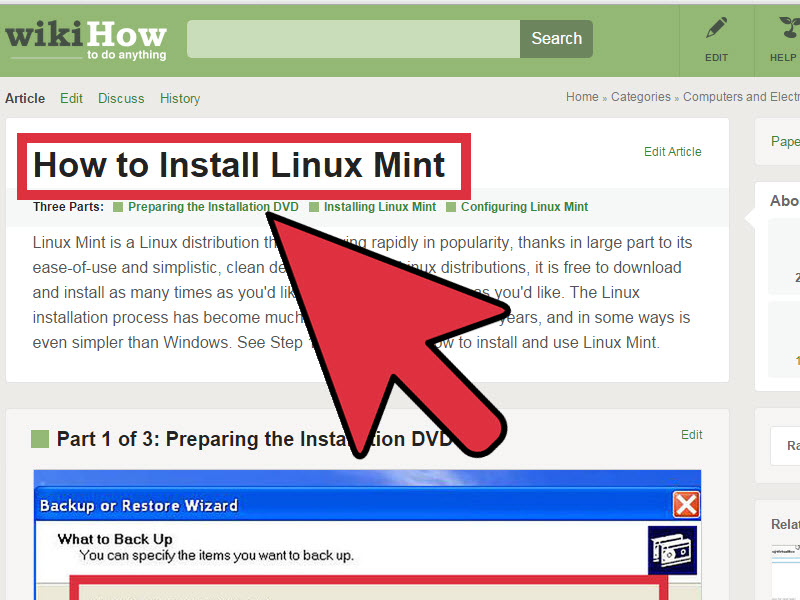Click the How to Install Linux Mint title

tap(239, 165)
